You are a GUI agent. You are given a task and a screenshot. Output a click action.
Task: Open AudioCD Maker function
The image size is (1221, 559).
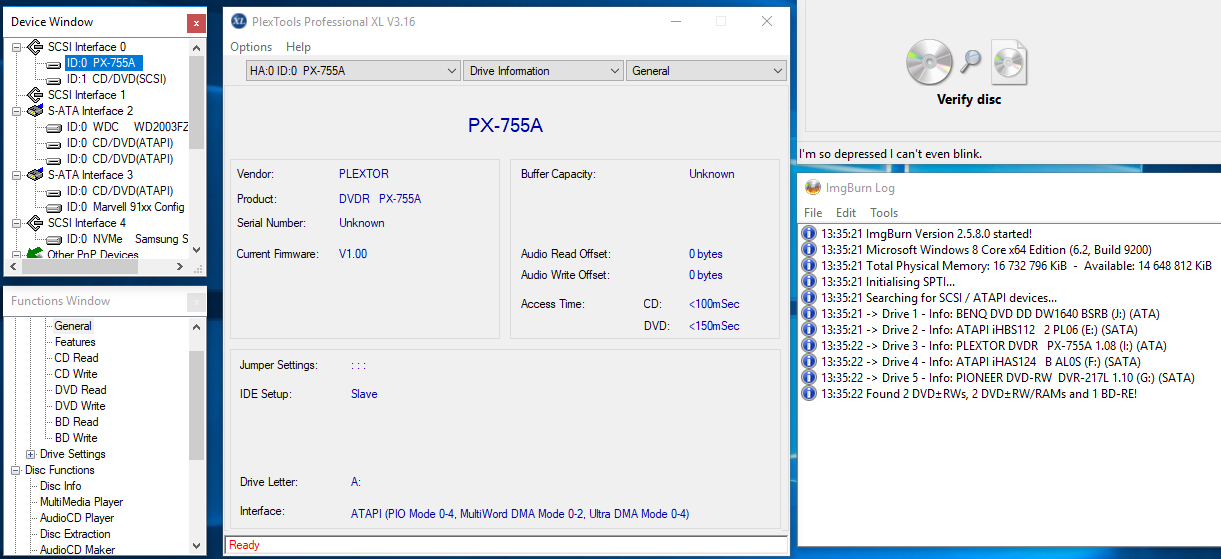77,550
